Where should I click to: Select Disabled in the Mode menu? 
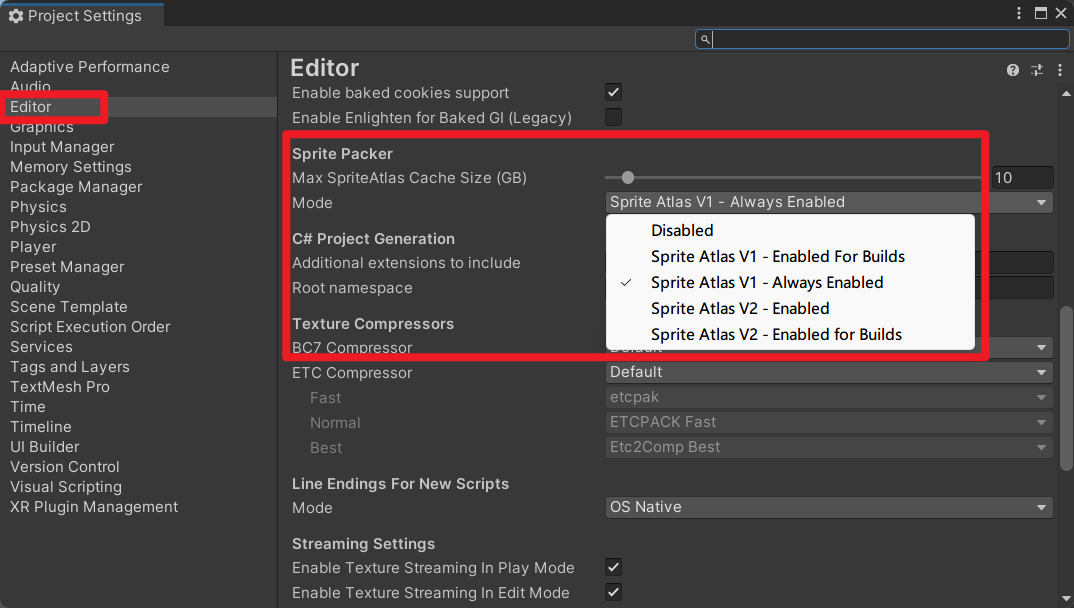pos(790,230)
